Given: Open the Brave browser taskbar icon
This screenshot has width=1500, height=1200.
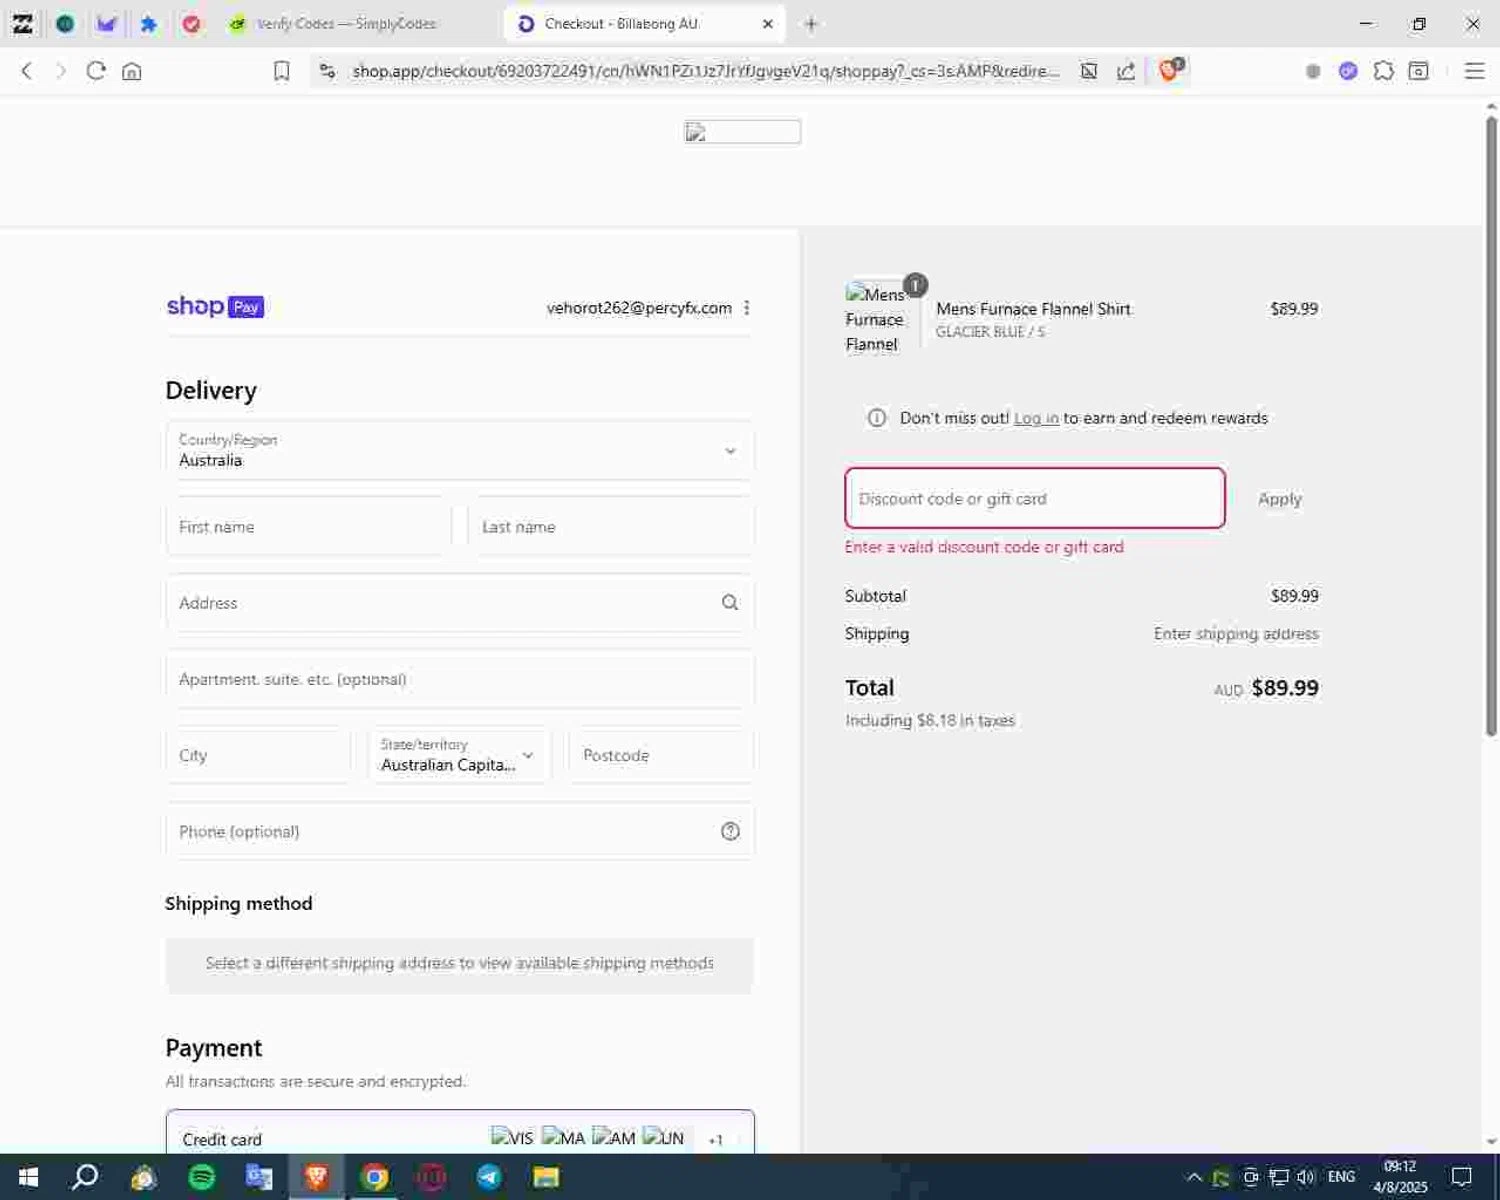Looking at the screenshot, I should click(317, 1177).
